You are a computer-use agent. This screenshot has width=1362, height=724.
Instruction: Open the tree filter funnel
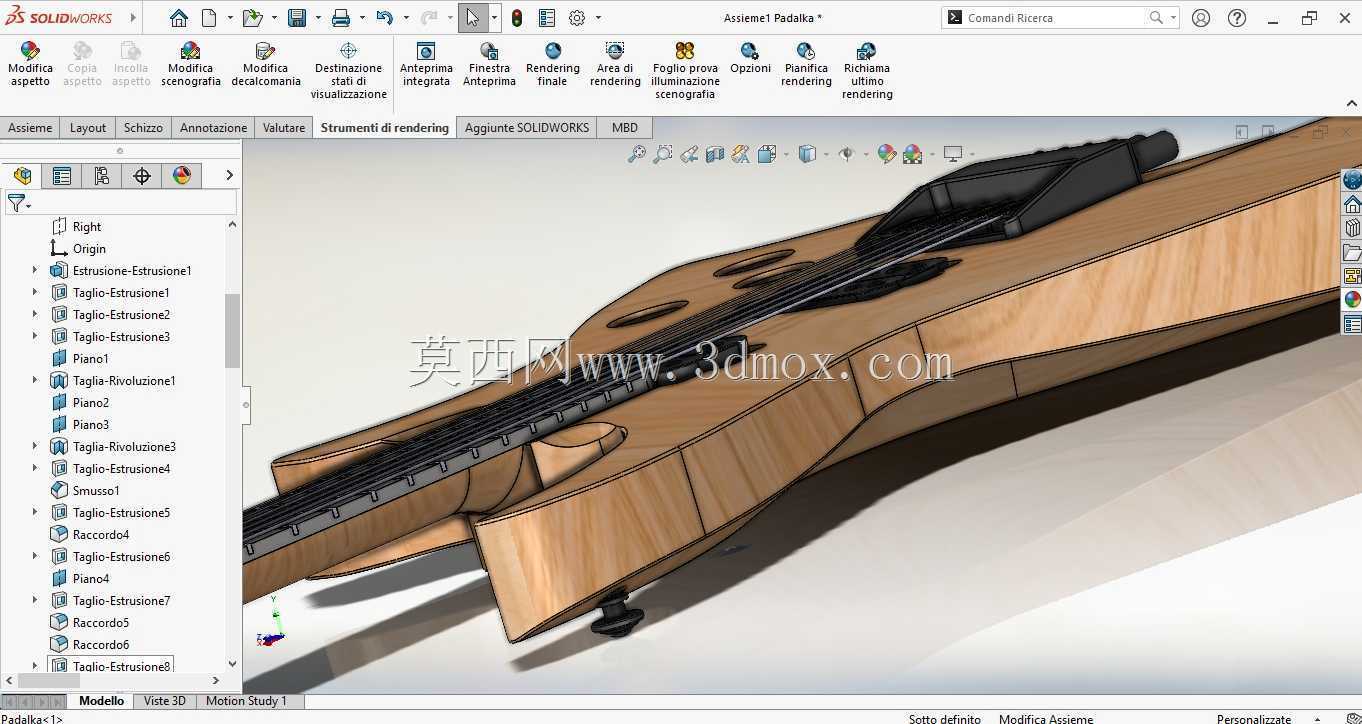18,203
